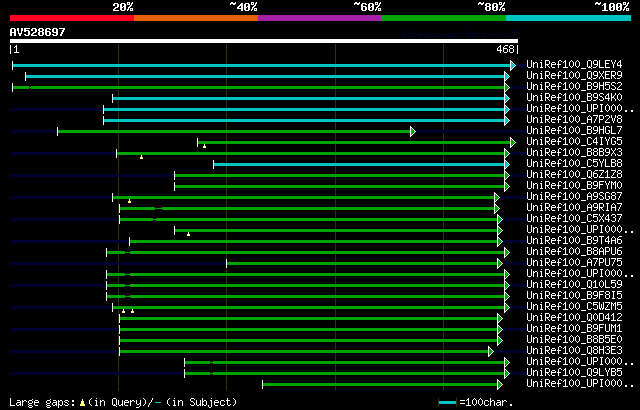Open hit UniRef100_C5YLB8
640x410 pixels.
[574, 164]
